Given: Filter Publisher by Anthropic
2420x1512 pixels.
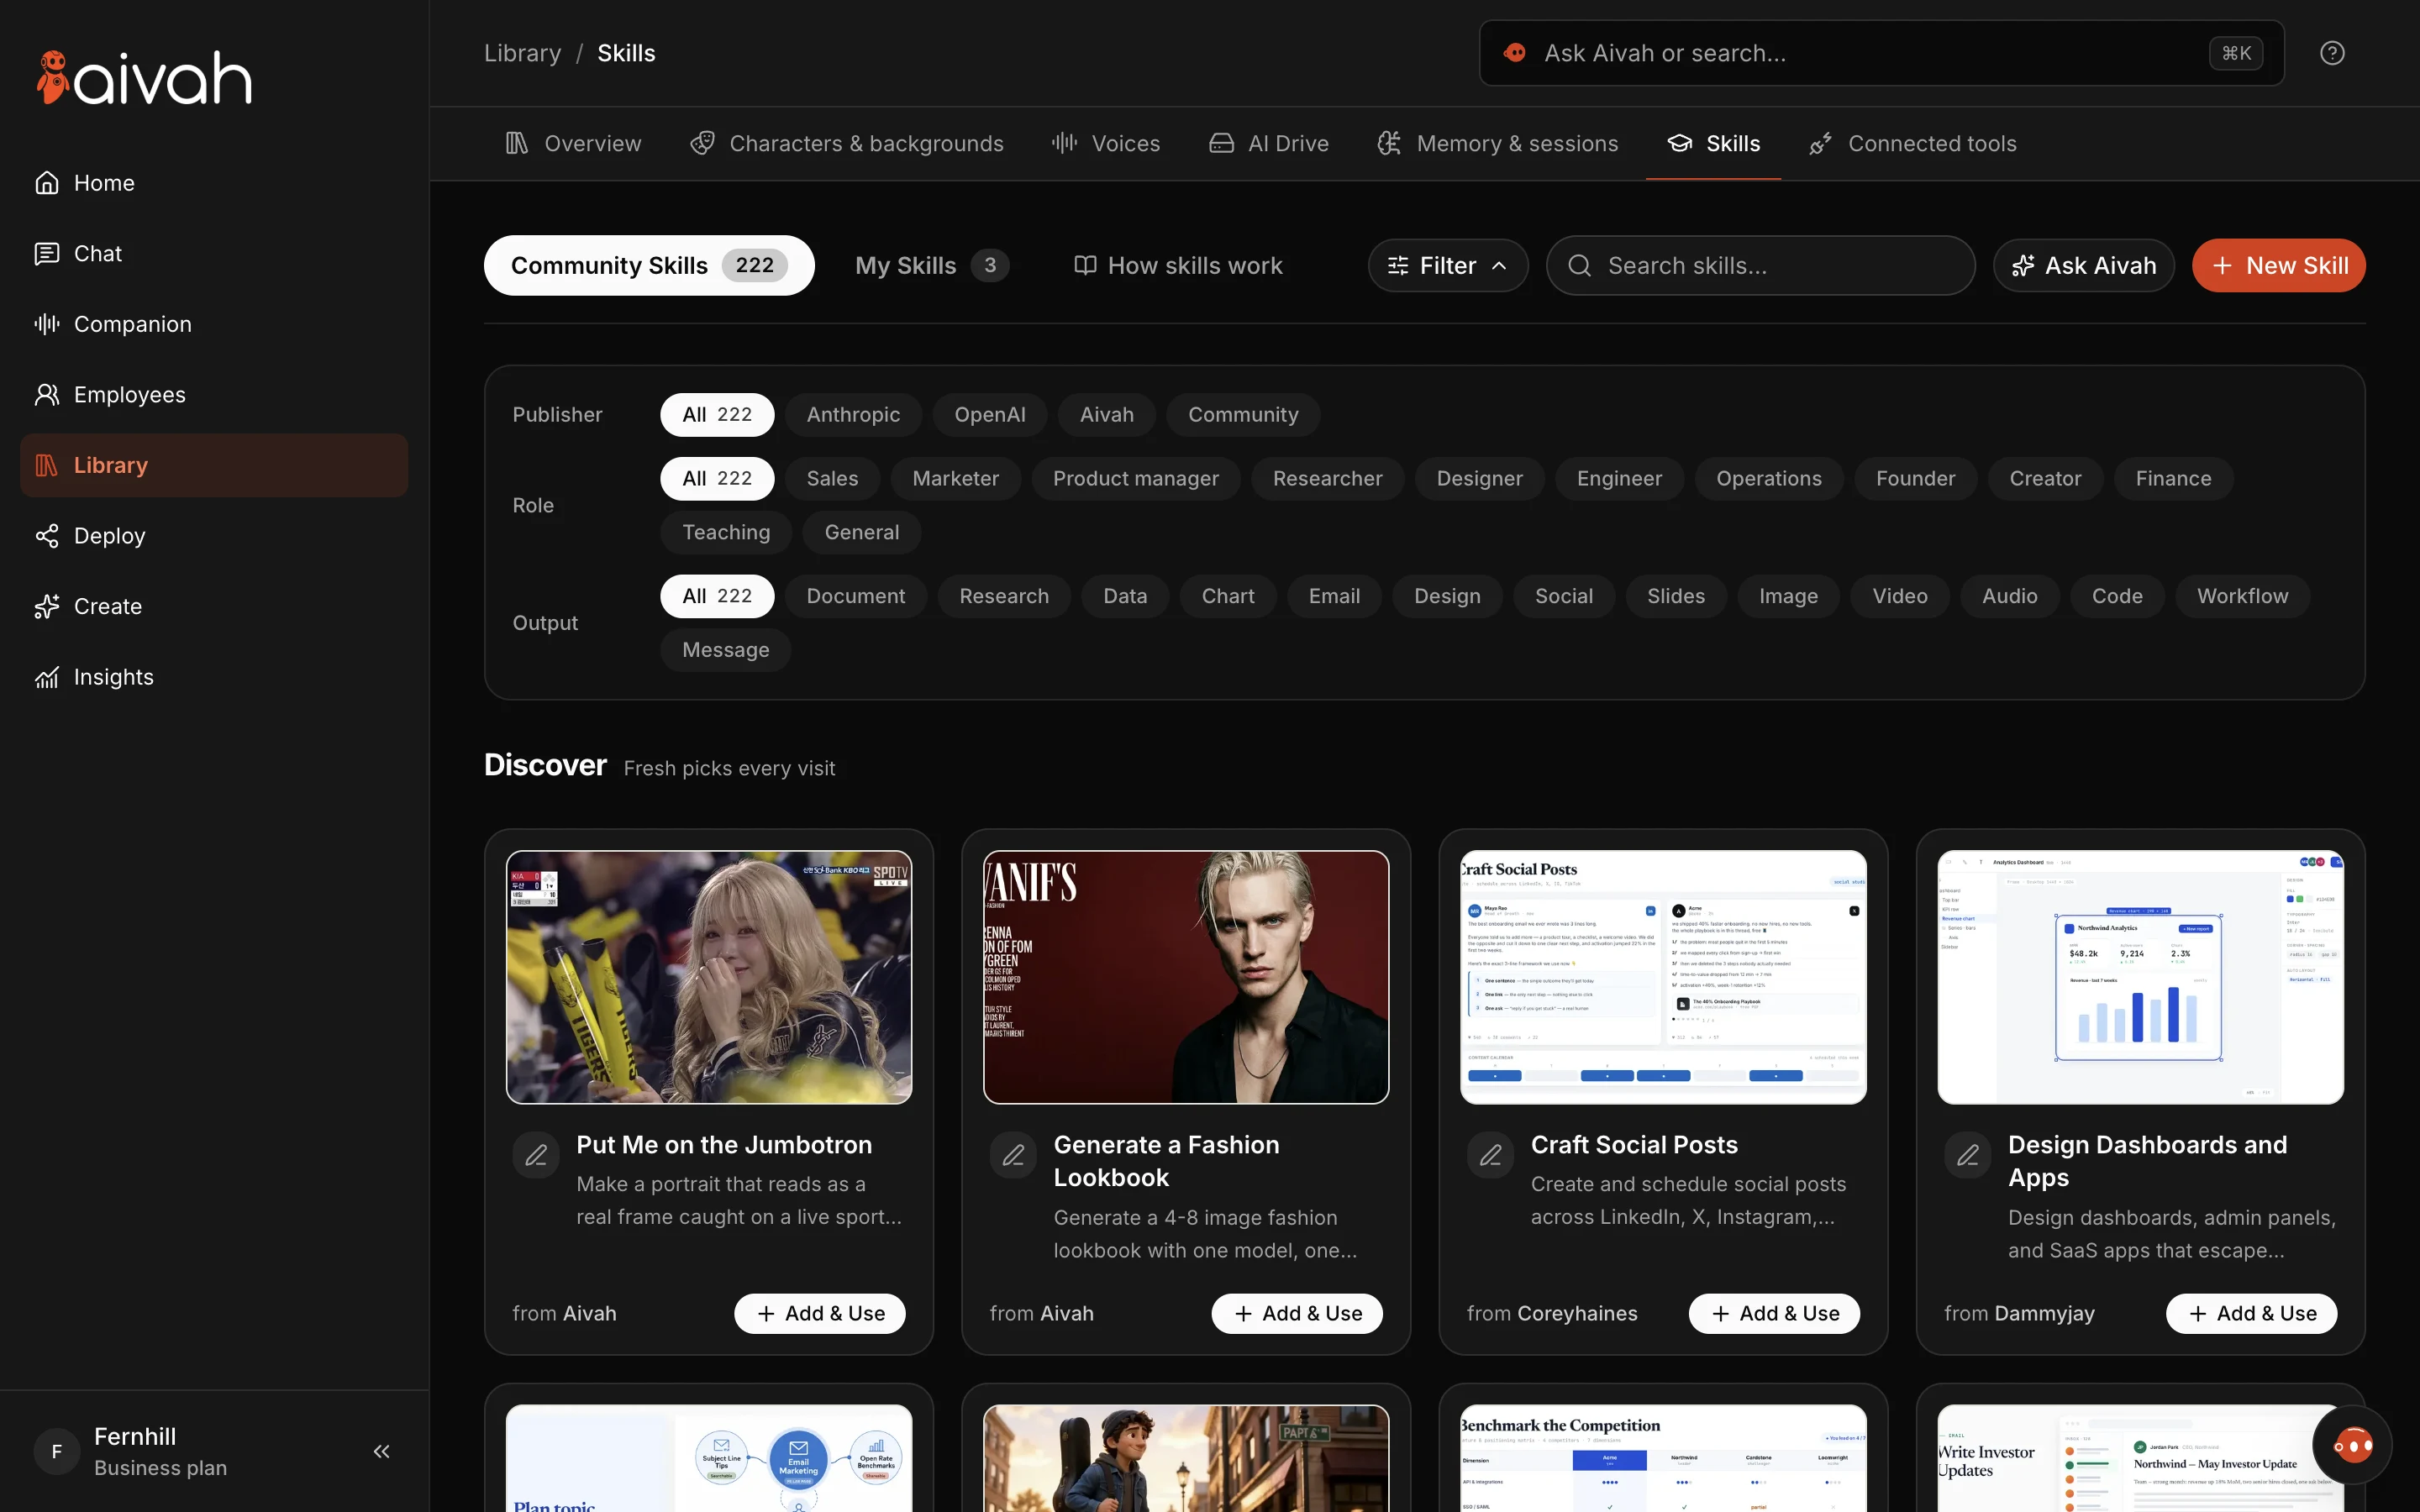Looking at the screenshot, I should pos(853,415).
